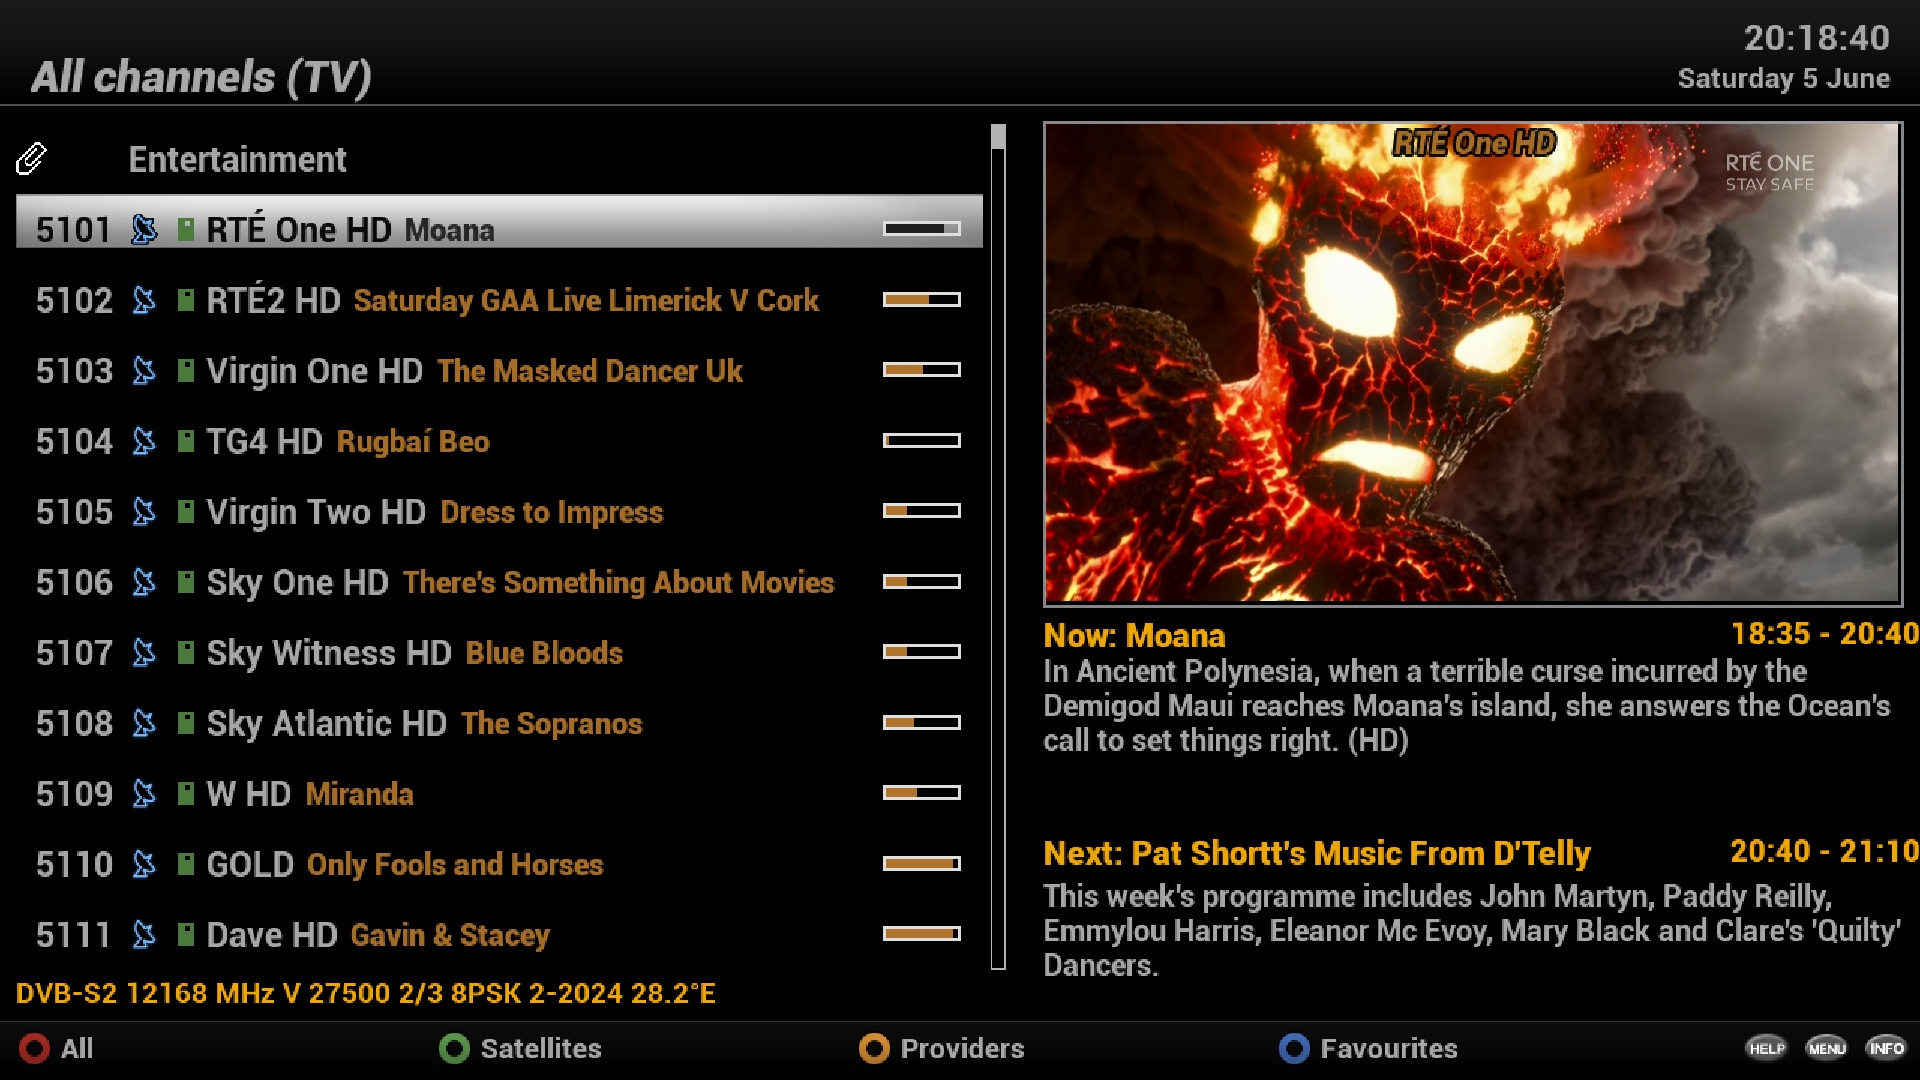Click the satellite icon on row 5108
The height and width of the screenshot is (1080, 1920).
point(144,723)
